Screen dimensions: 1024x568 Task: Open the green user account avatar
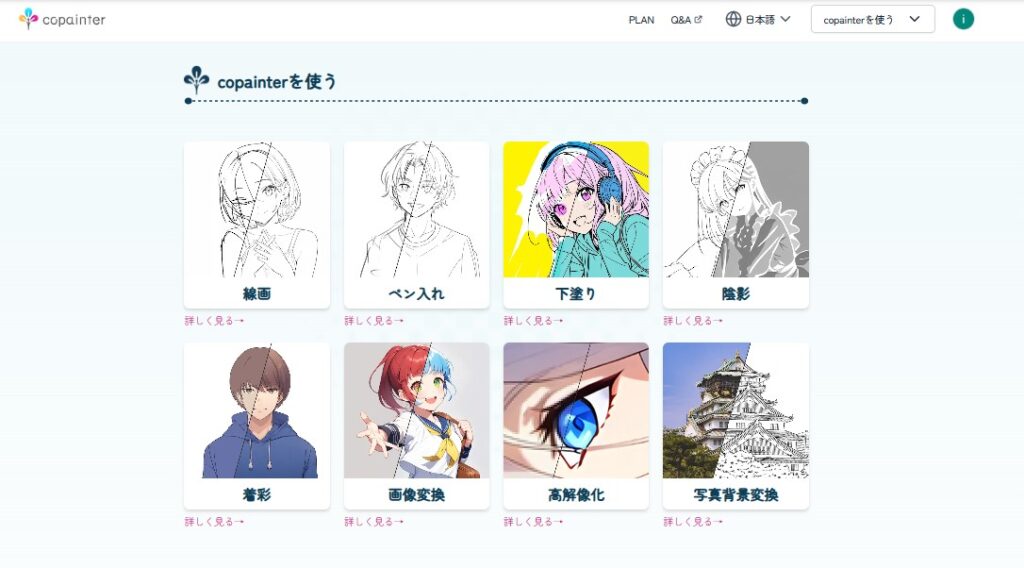[963, 19]
